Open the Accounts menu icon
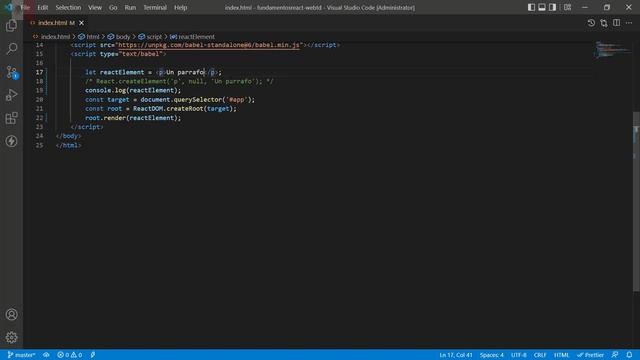This screenshot has height=360, width=640. coord(11,314)
